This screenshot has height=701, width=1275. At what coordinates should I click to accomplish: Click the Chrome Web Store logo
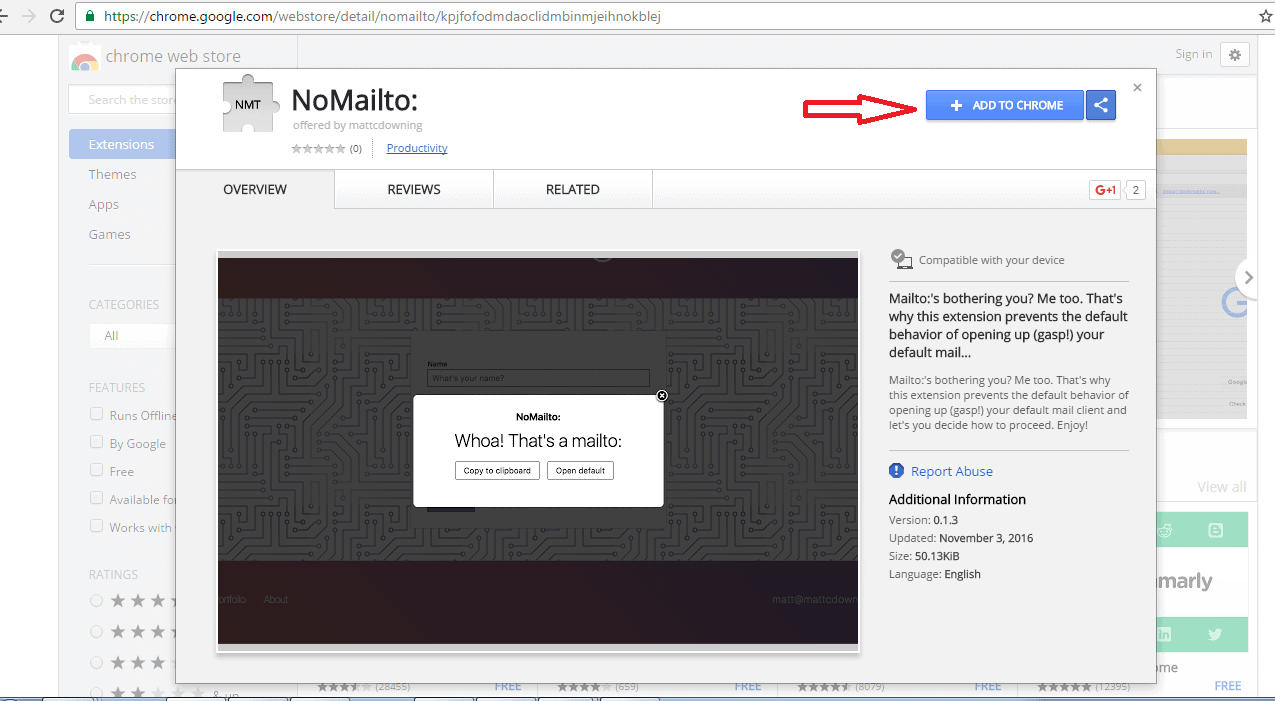(85, 59)
